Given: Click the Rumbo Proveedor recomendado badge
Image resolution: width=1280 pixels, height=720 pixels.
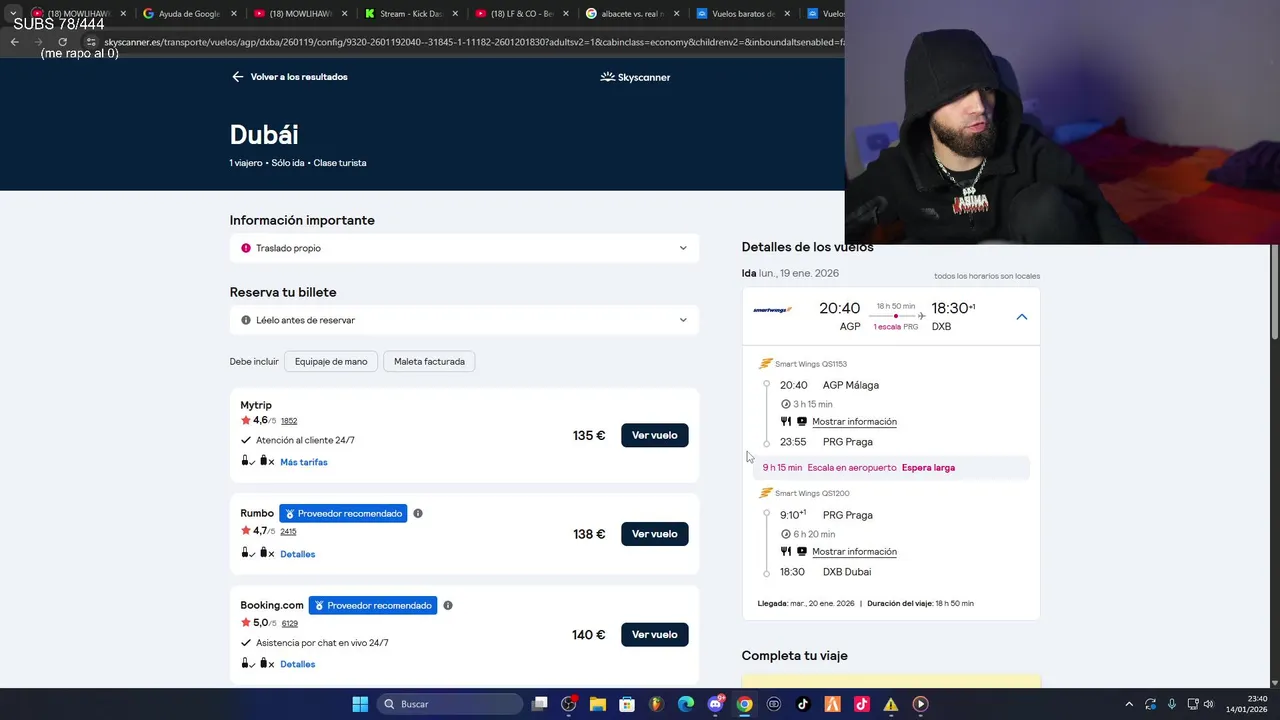Looking at the screenshot, I should (x=343, y=514).
